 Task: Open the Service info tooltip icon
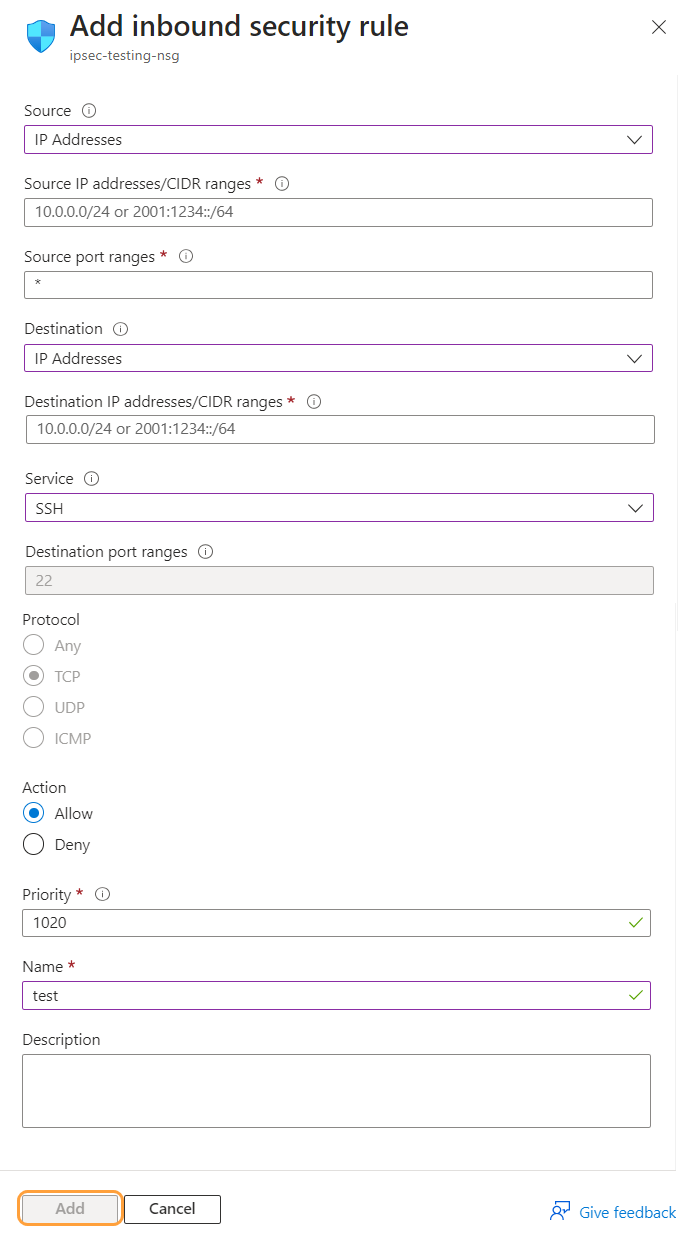pyautogui.click(x=91, y=478)
